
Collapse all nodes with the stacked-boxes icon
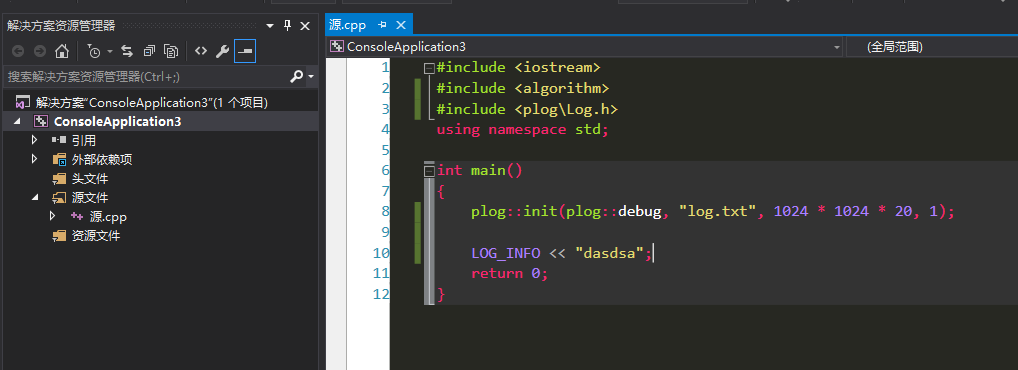pyautogui.click(x=149, y=51)
